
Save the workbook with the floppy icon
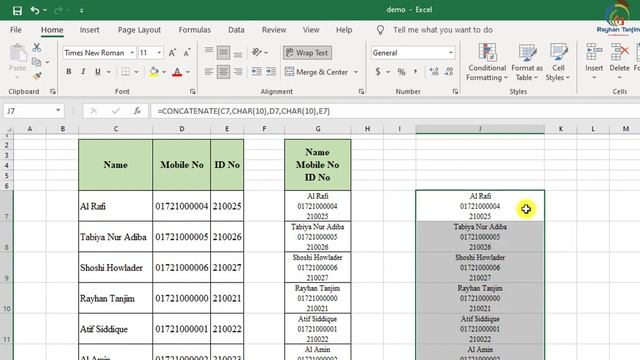17,10
